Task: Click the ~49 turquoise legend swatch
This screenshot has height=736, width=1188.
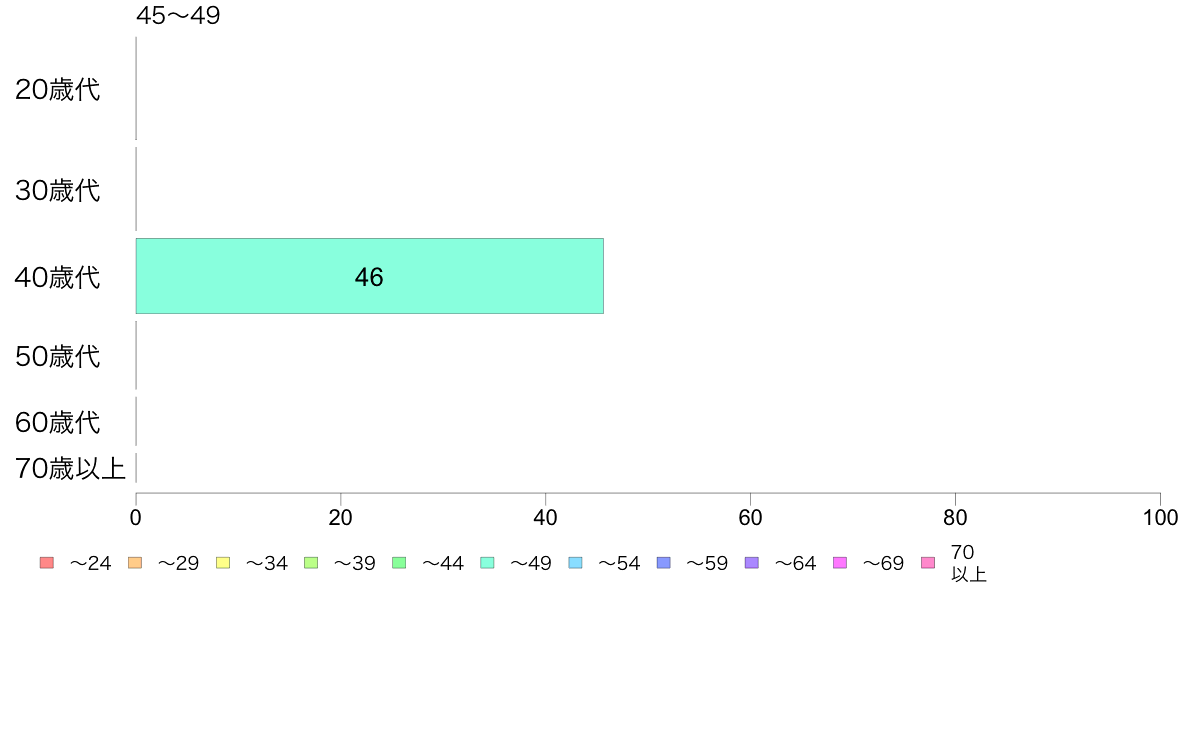Action: pos(487,562)
